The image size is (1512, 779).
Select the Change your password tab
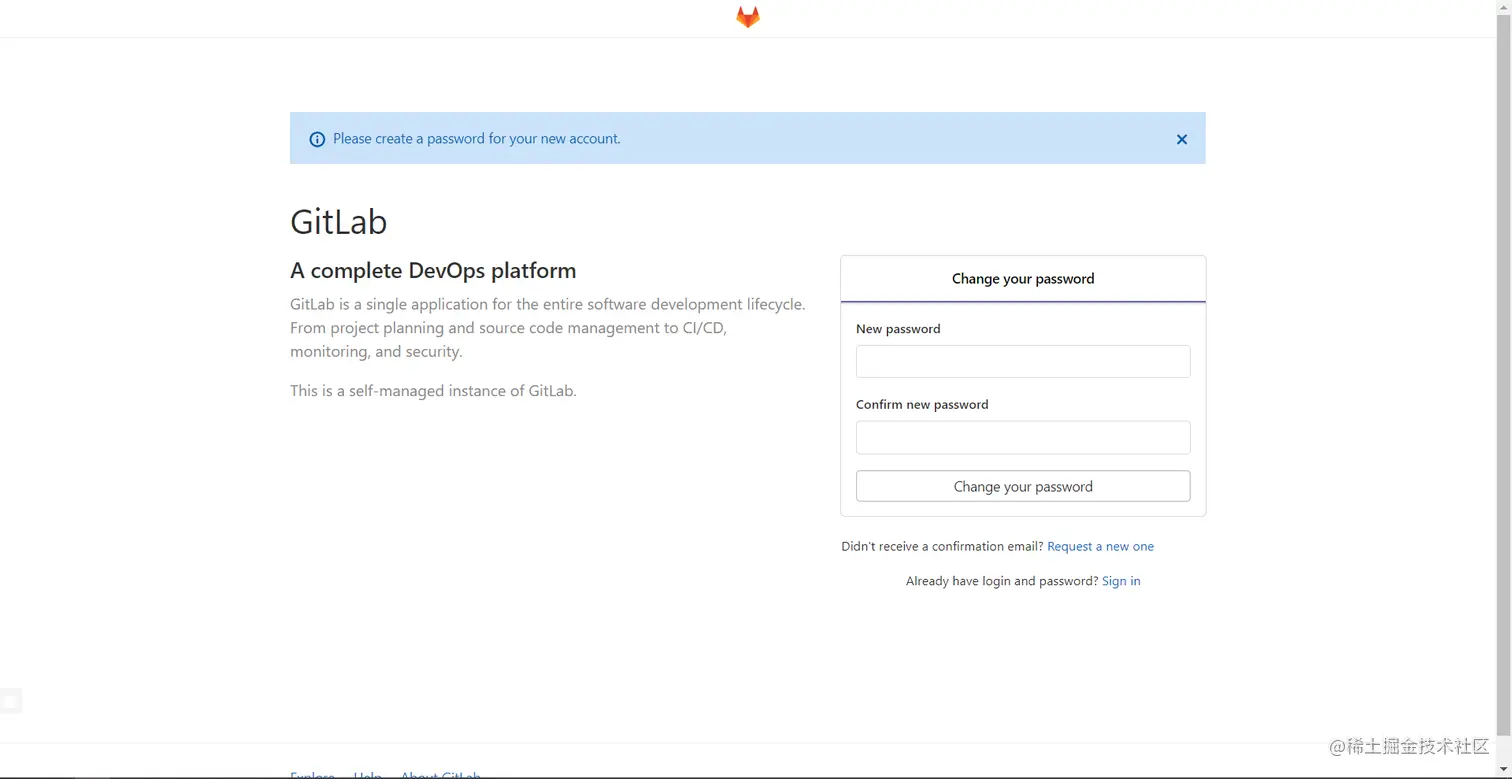1023,279
